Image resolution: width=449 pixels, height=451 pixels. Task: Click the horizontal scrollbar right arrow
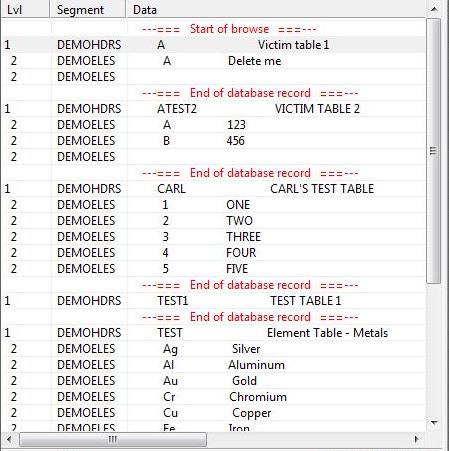417,439
